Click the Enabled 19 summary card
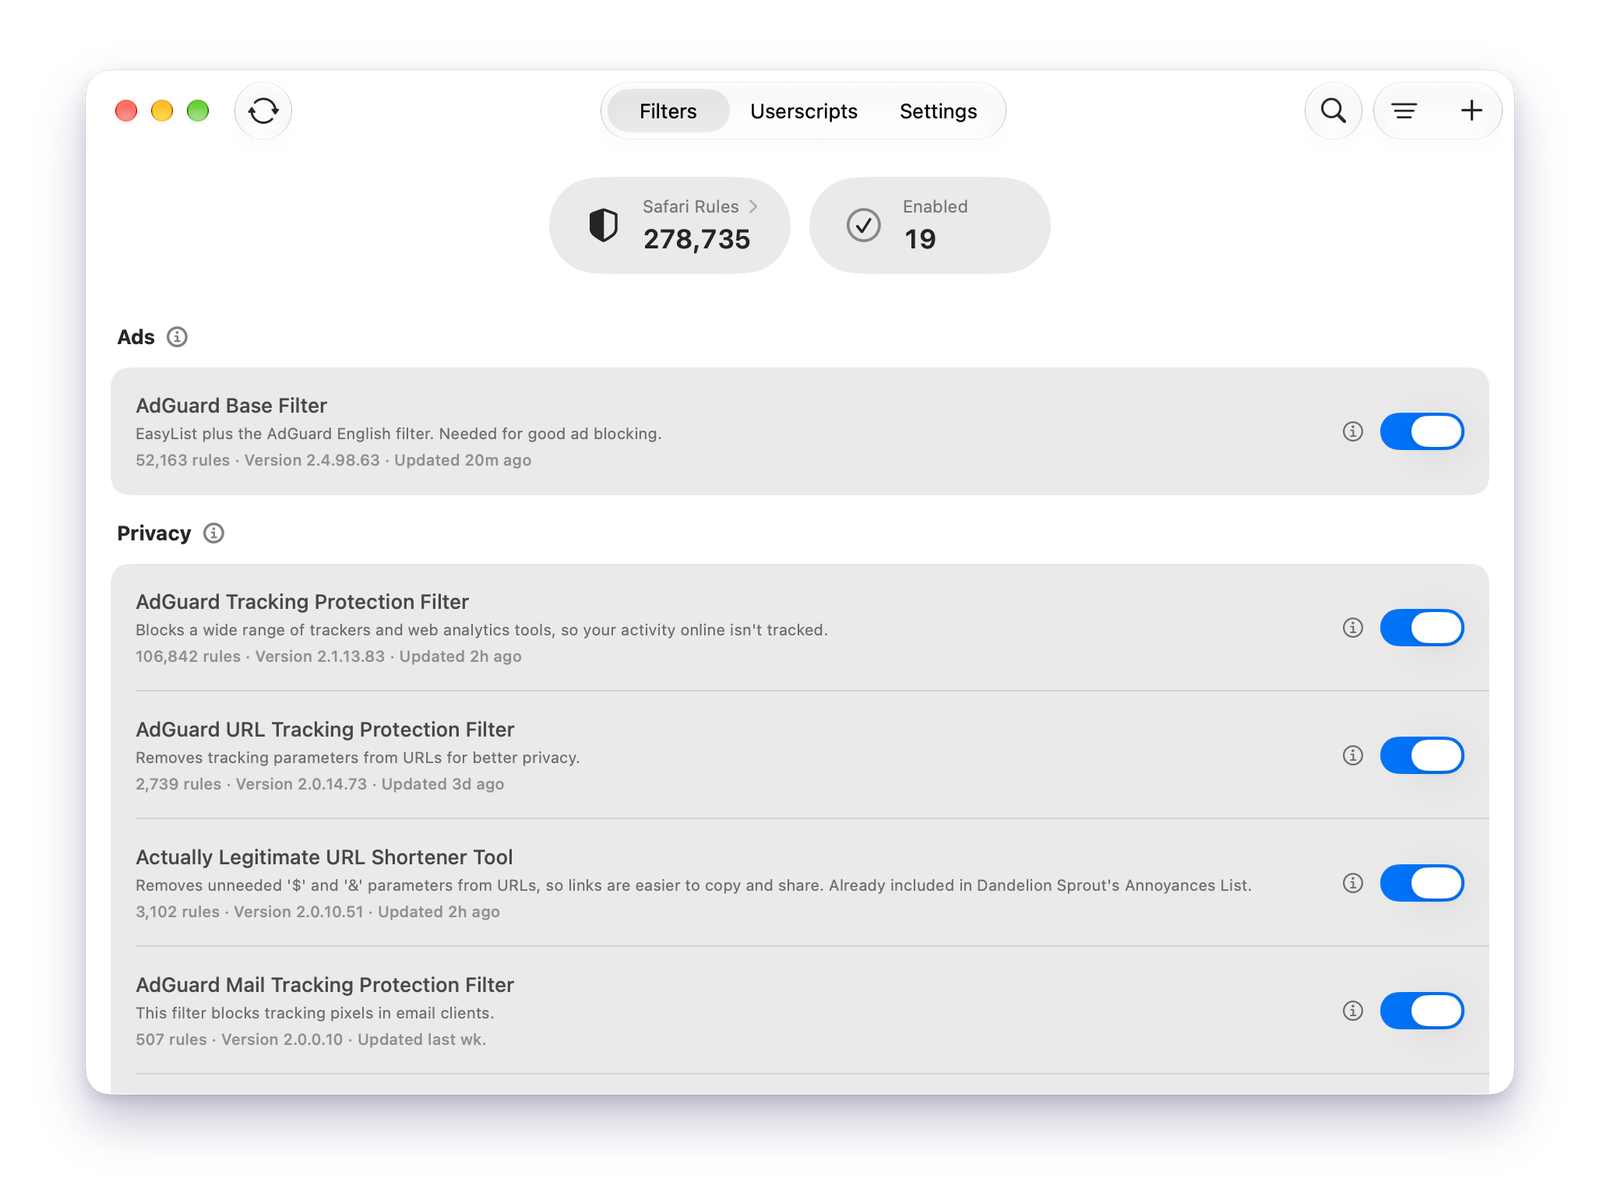This screenshot has height=1196, width=1600. pos(929,226)
